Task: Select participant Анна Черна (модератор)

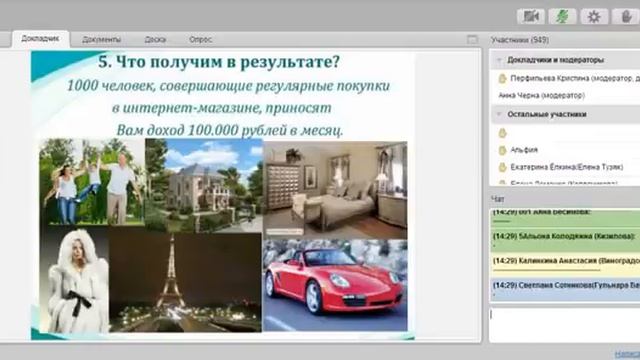Action: (x=542, y=96)
